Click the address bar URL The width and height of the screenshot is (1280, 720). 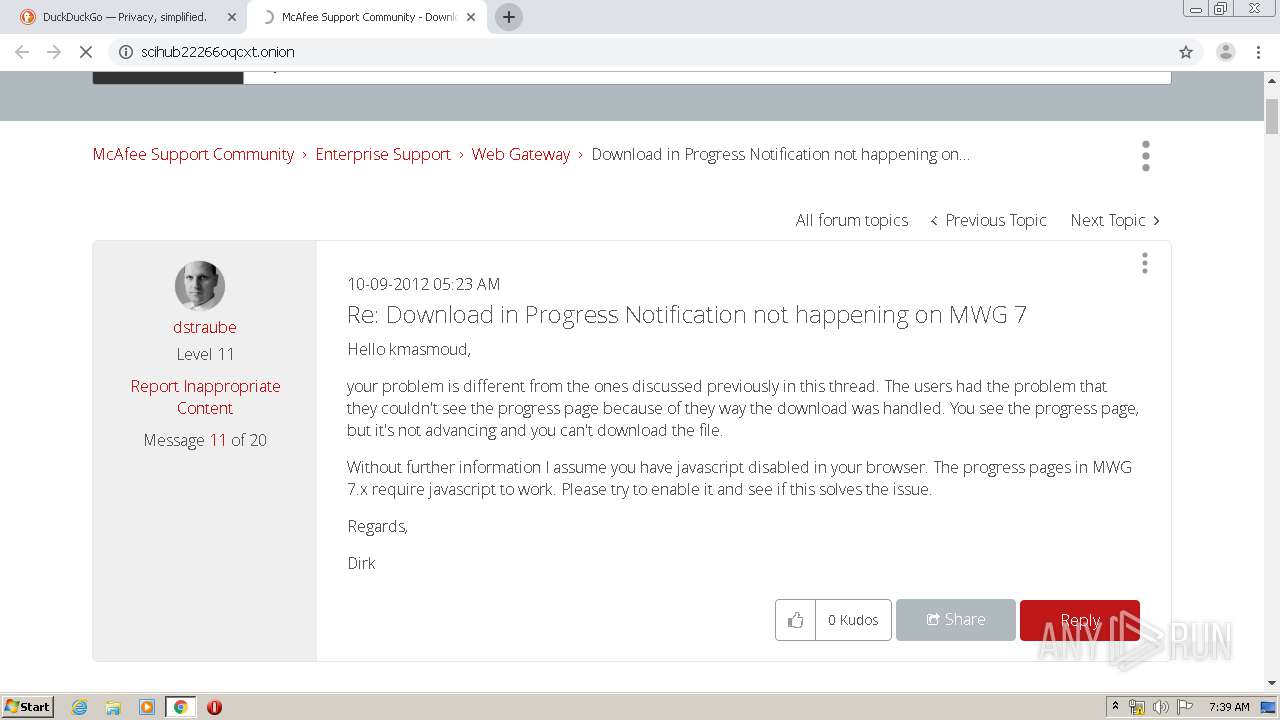coord(218,52)
